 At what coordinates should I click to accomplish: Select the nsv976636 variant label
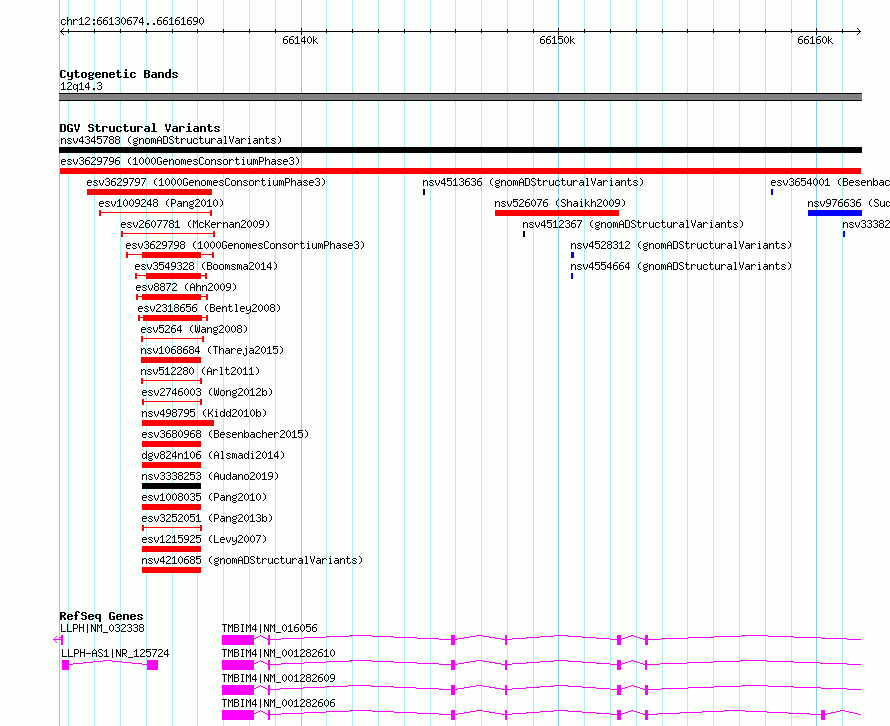(x=849, y=203)
